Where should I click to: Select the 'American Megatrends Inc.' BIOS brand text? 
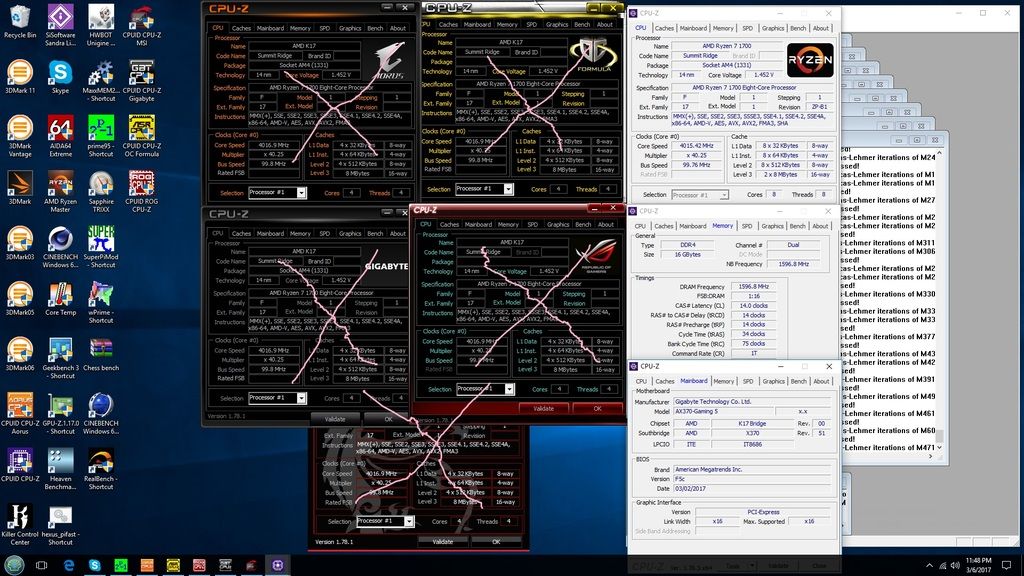point(707,470)
